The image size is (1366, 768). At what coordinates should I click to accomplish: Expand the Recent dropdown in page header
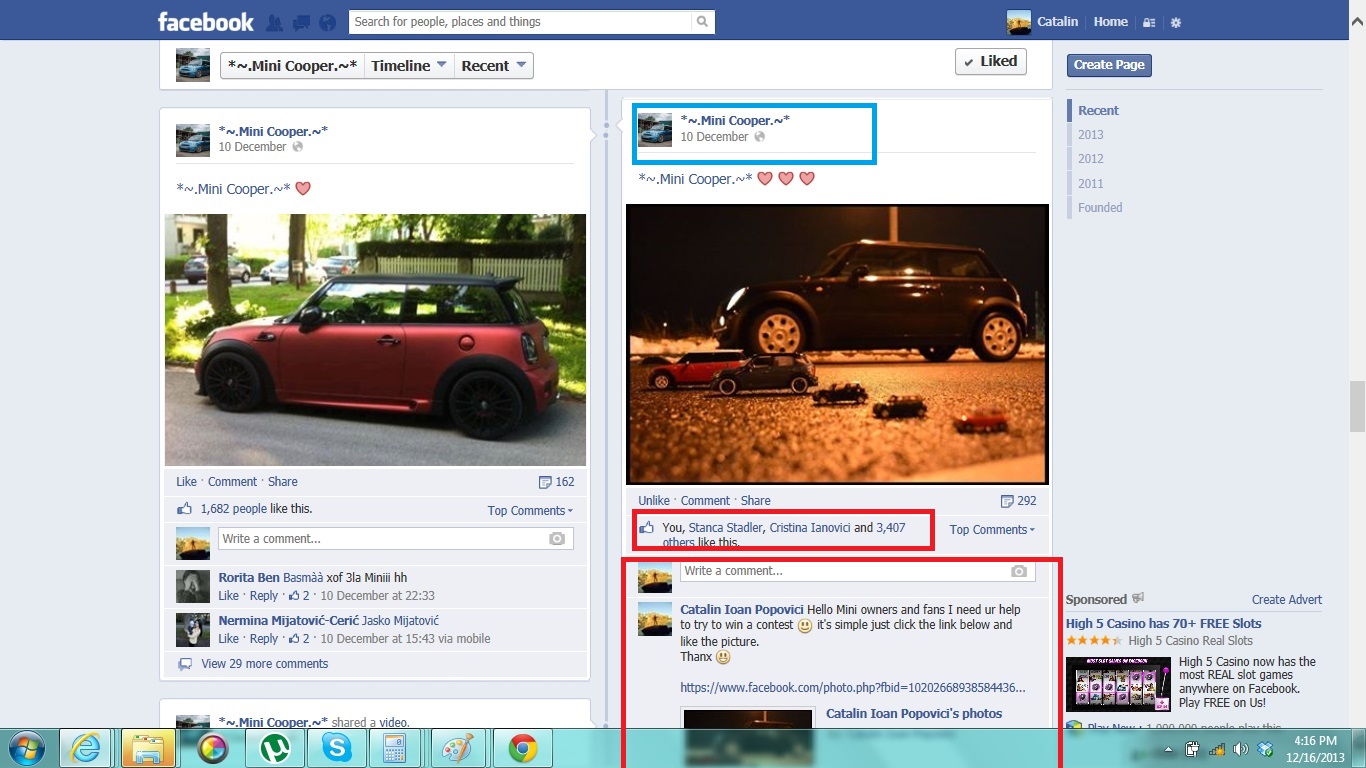tap(493, 66)
